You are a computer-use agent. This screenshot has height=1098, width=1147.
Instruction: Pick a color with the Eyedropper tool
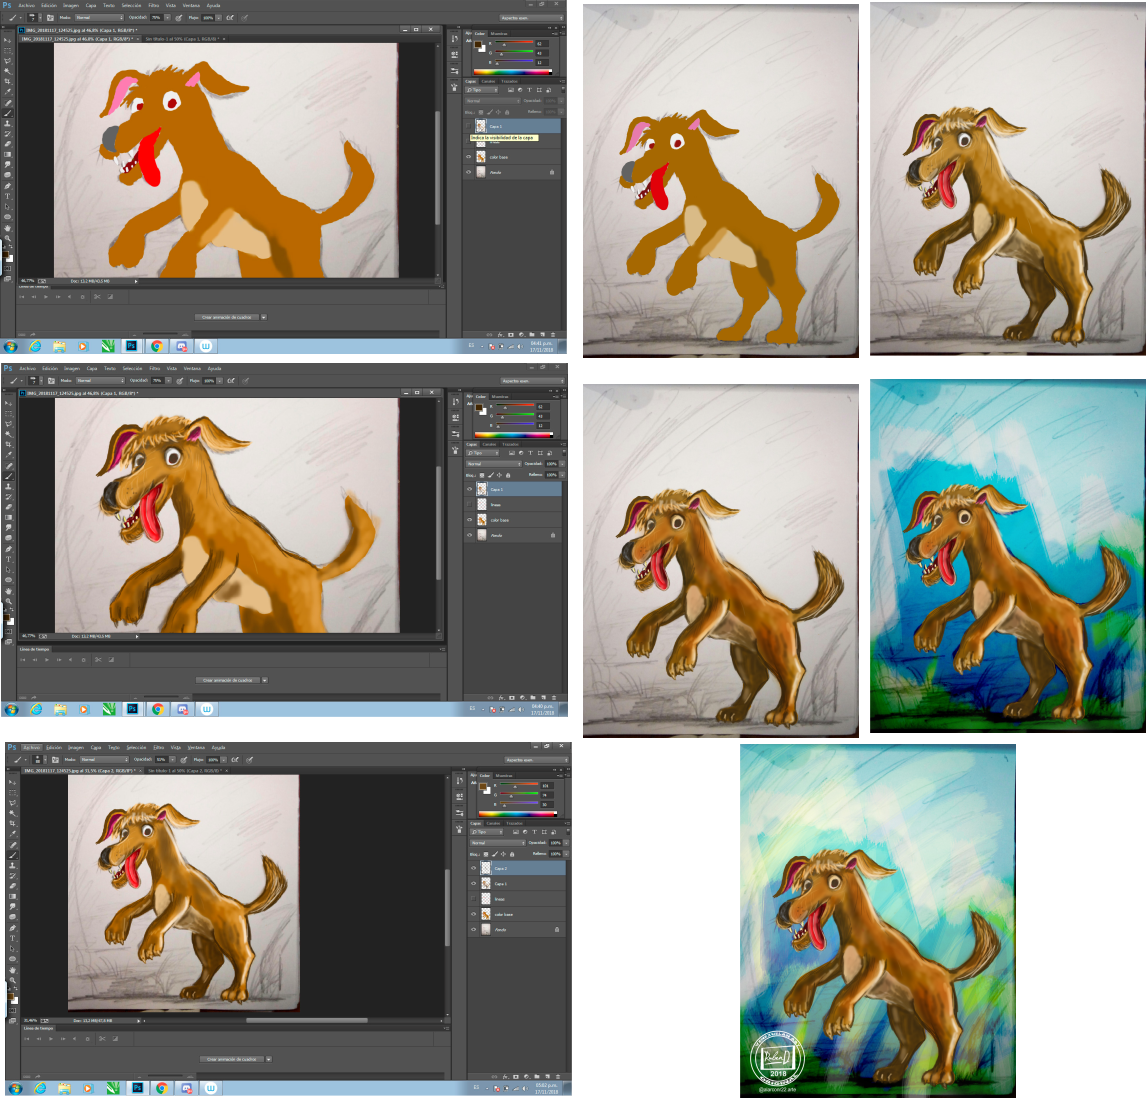[8, 88]
